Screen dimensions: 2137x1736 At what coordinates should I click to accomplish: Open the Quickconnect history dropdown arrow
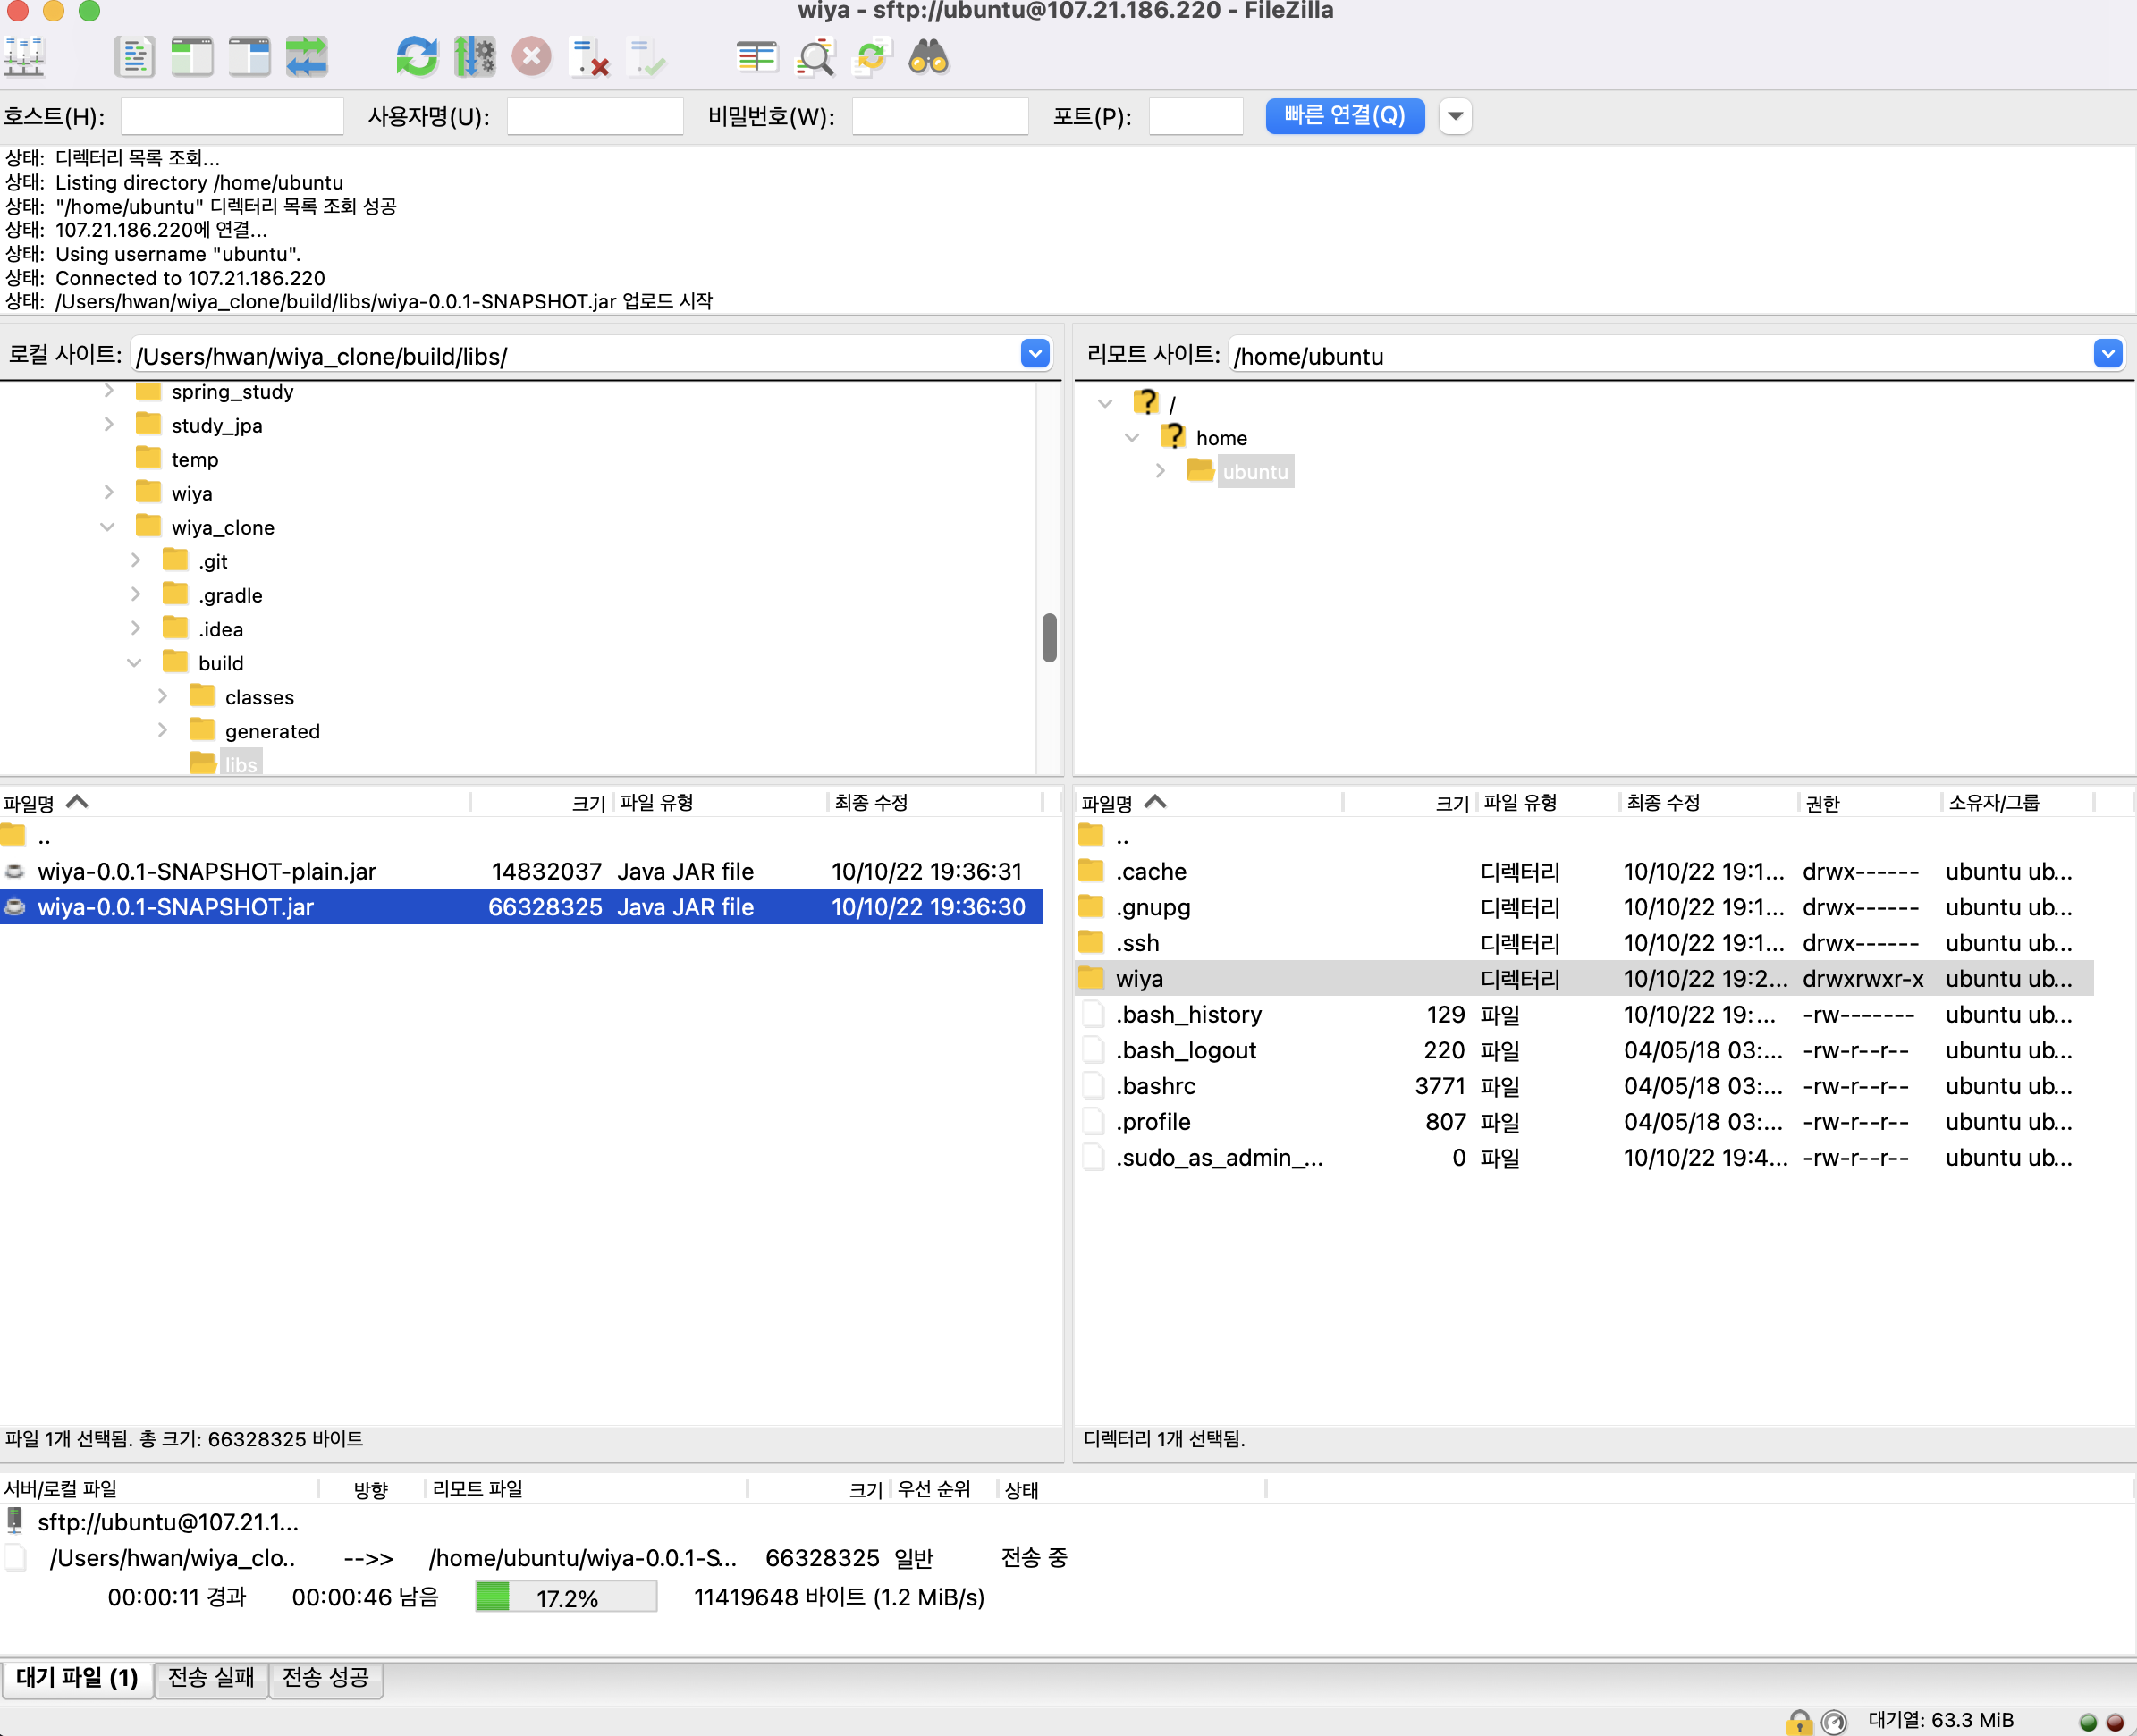(1456, 116)
